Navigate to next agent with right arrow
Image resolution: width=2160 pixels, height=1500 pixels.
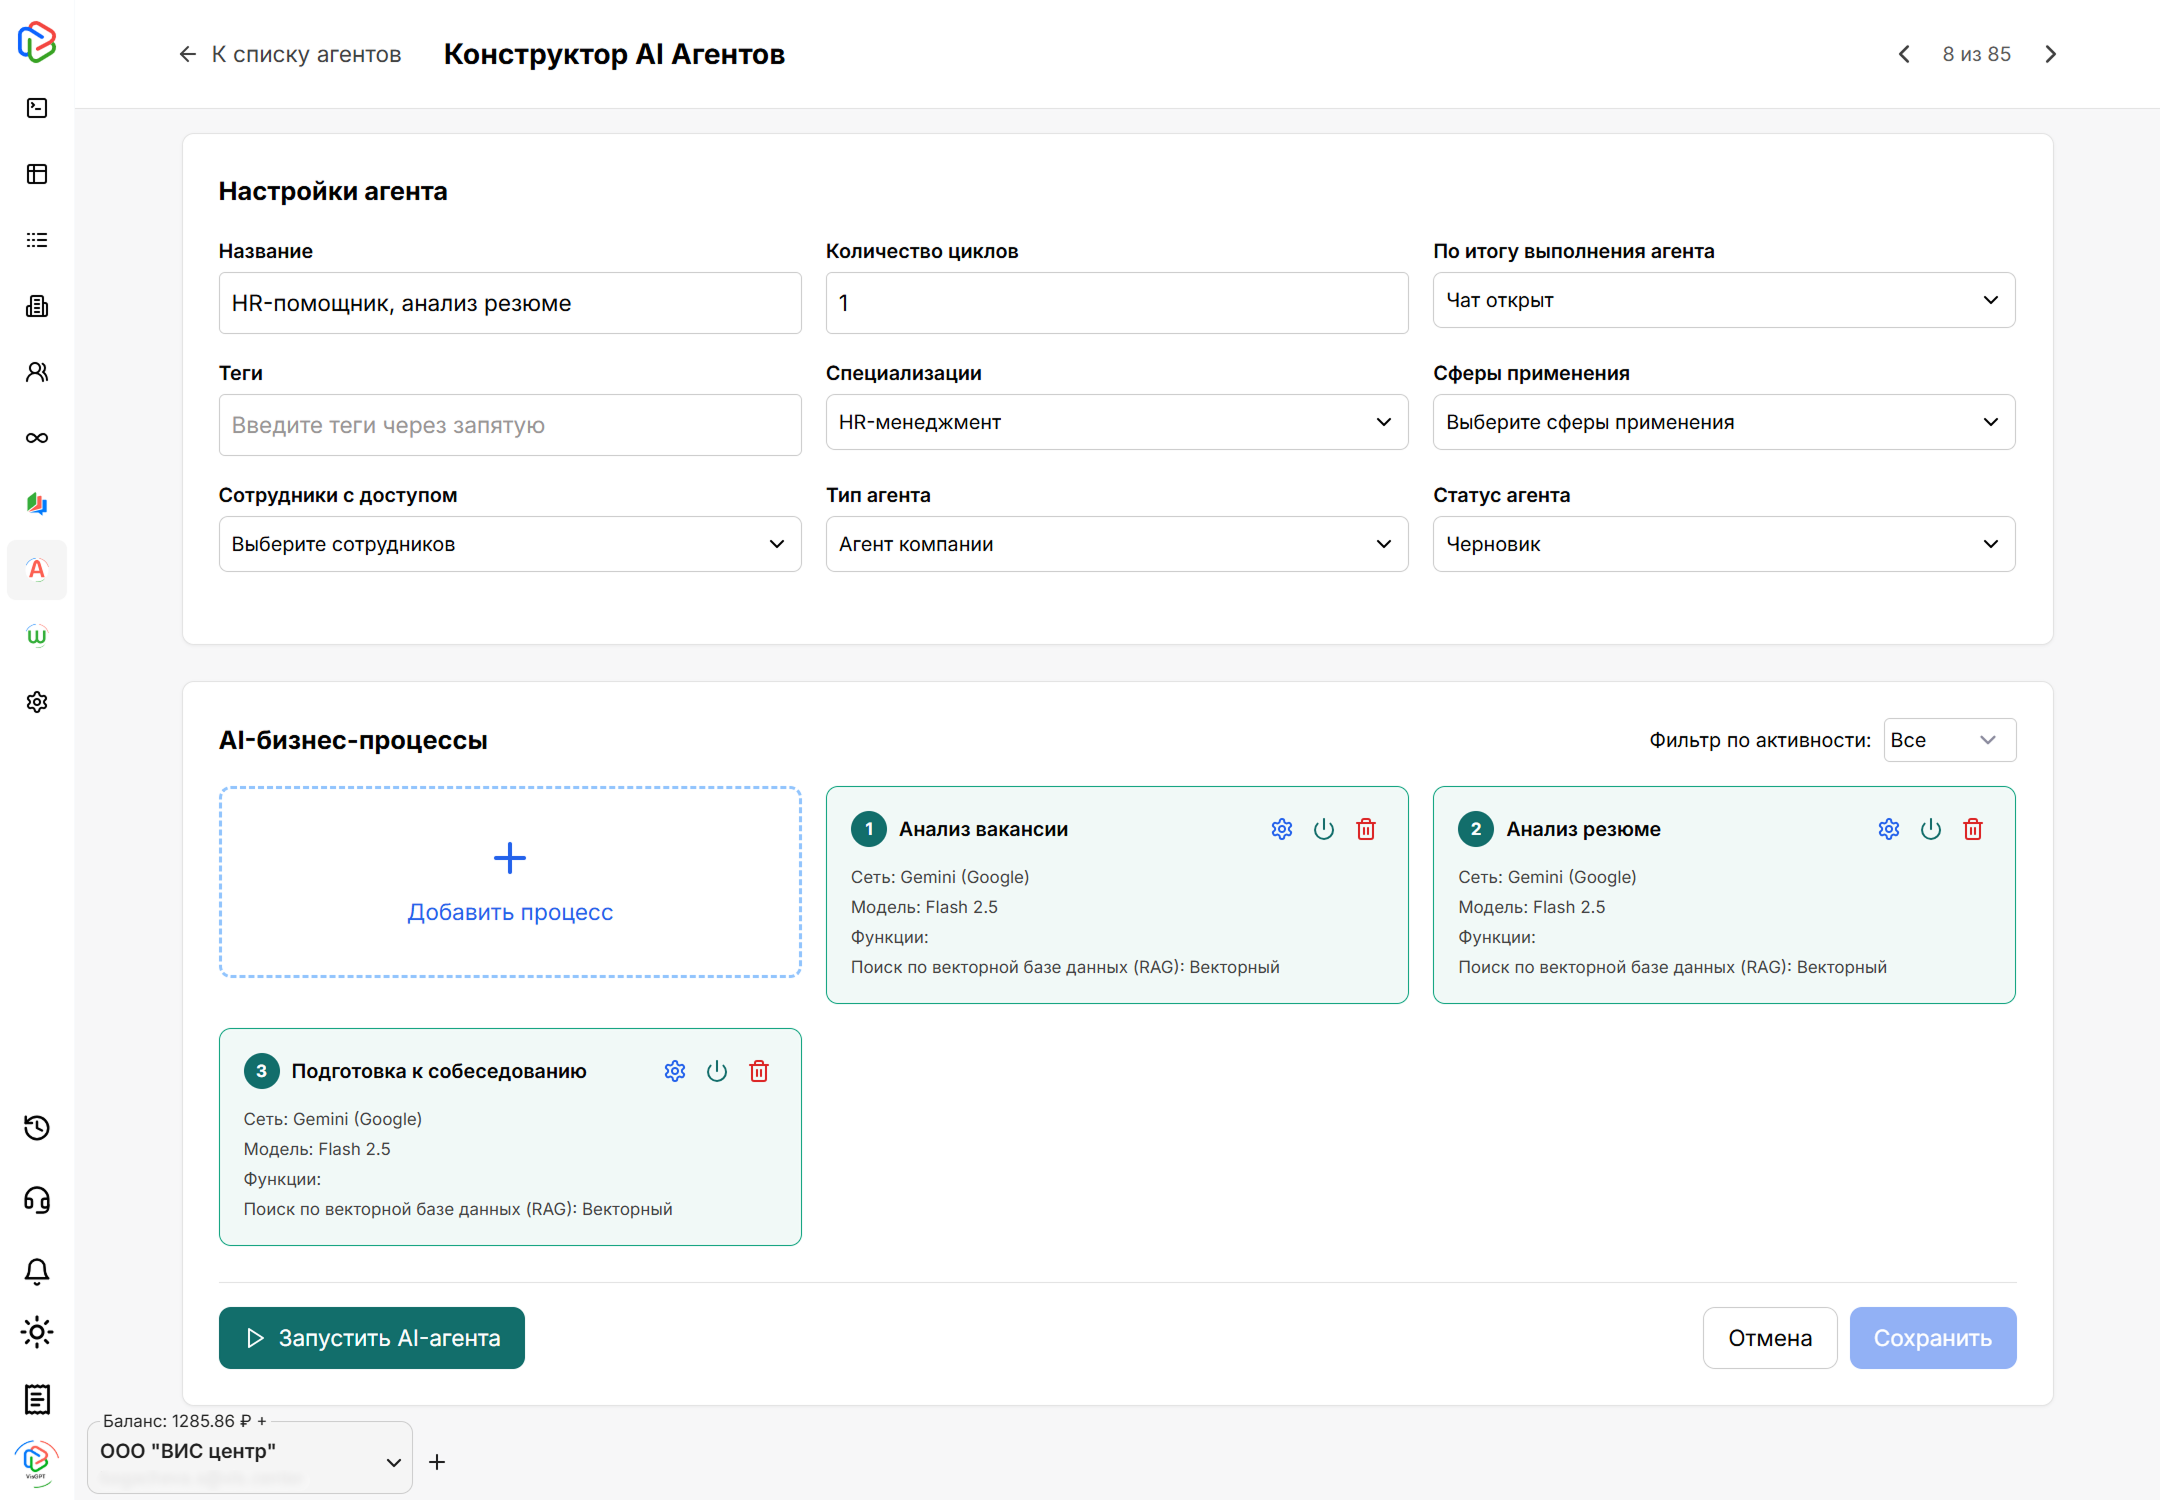tap(2050, 54)
